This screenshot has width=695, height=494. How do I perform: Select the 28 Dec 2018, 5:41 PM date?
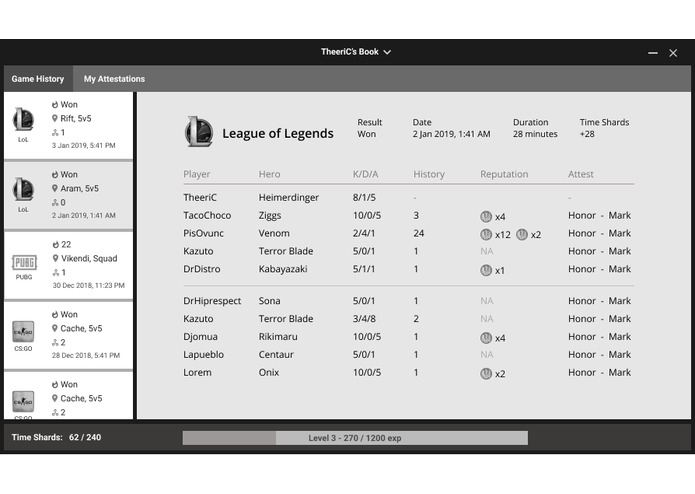[86, 355]
